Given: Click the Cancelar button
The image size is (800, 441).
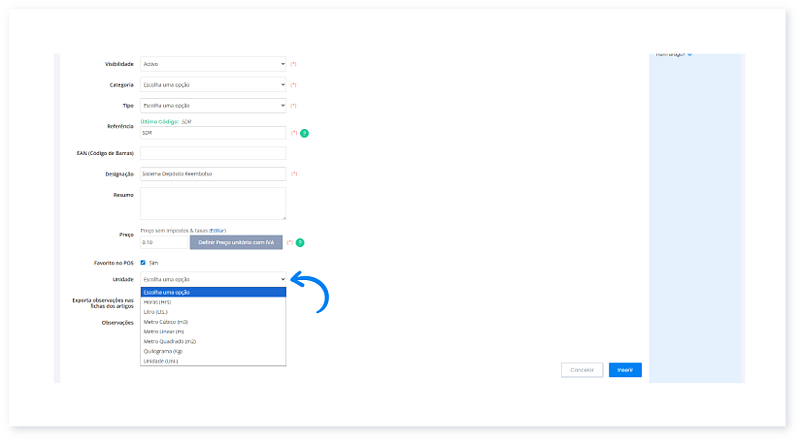Looking at the screenshot, I should 581,370.
